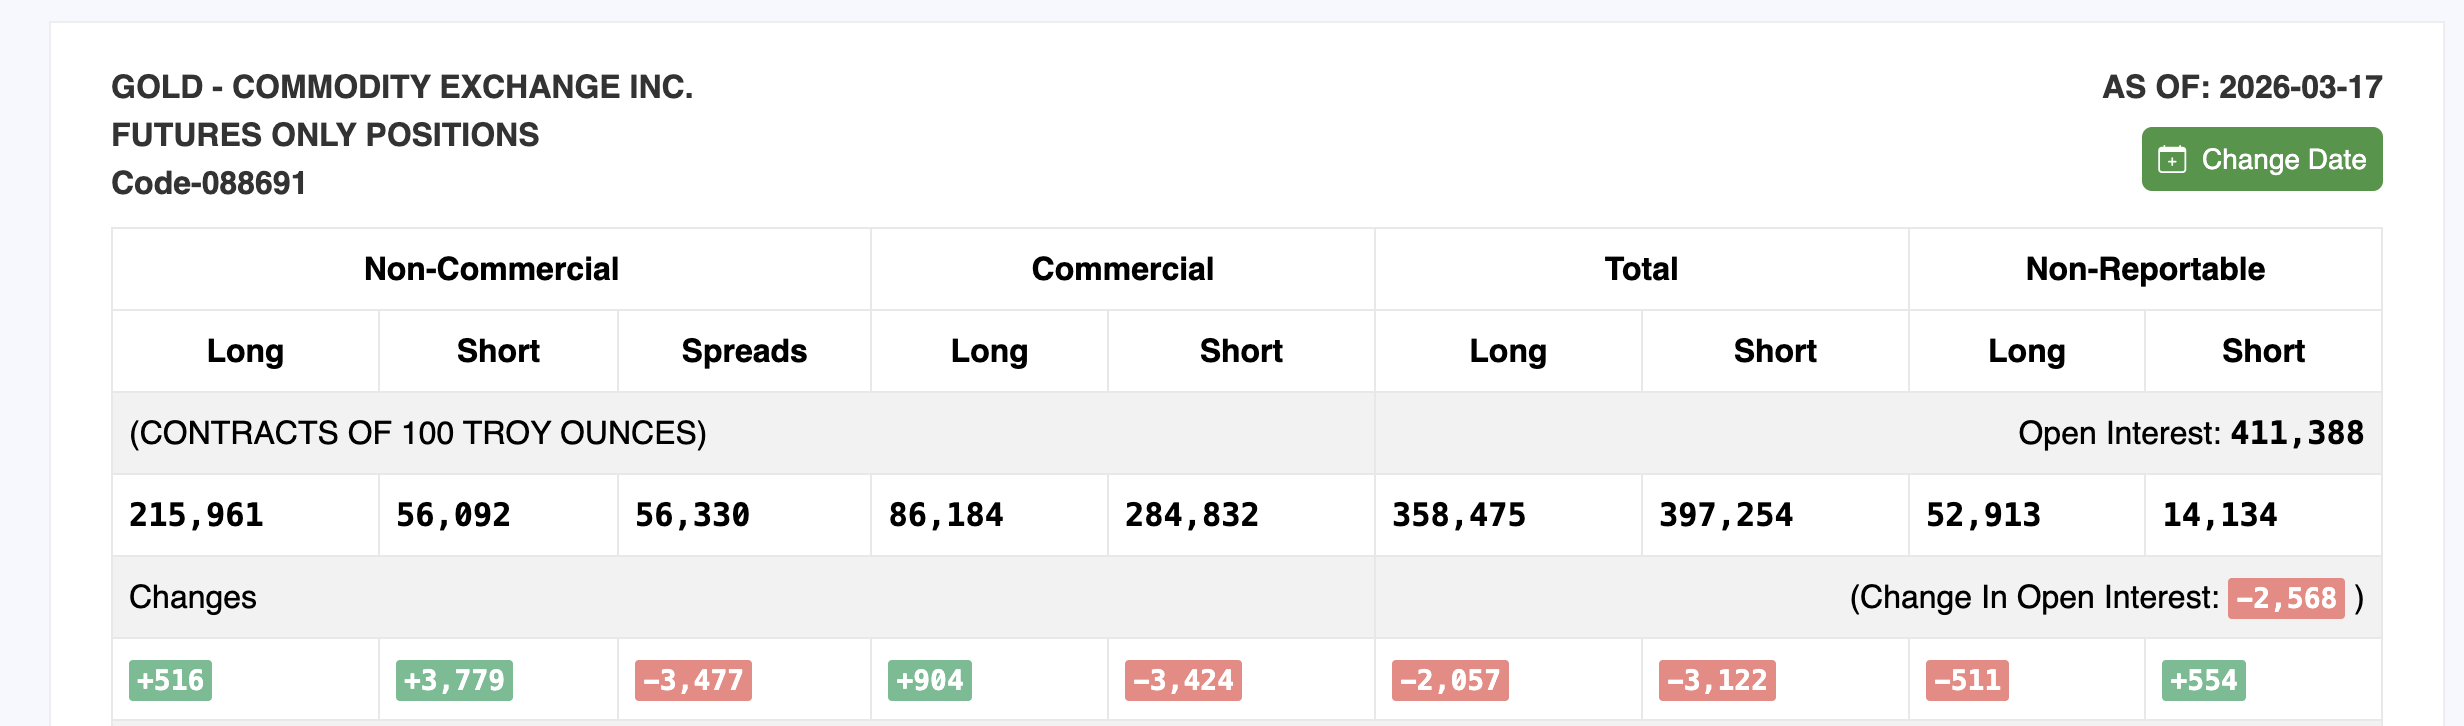The width and height of the screenshot is (2464, 726).
Task: Click the Short header under Commercial
Action: pos(1240,351)
